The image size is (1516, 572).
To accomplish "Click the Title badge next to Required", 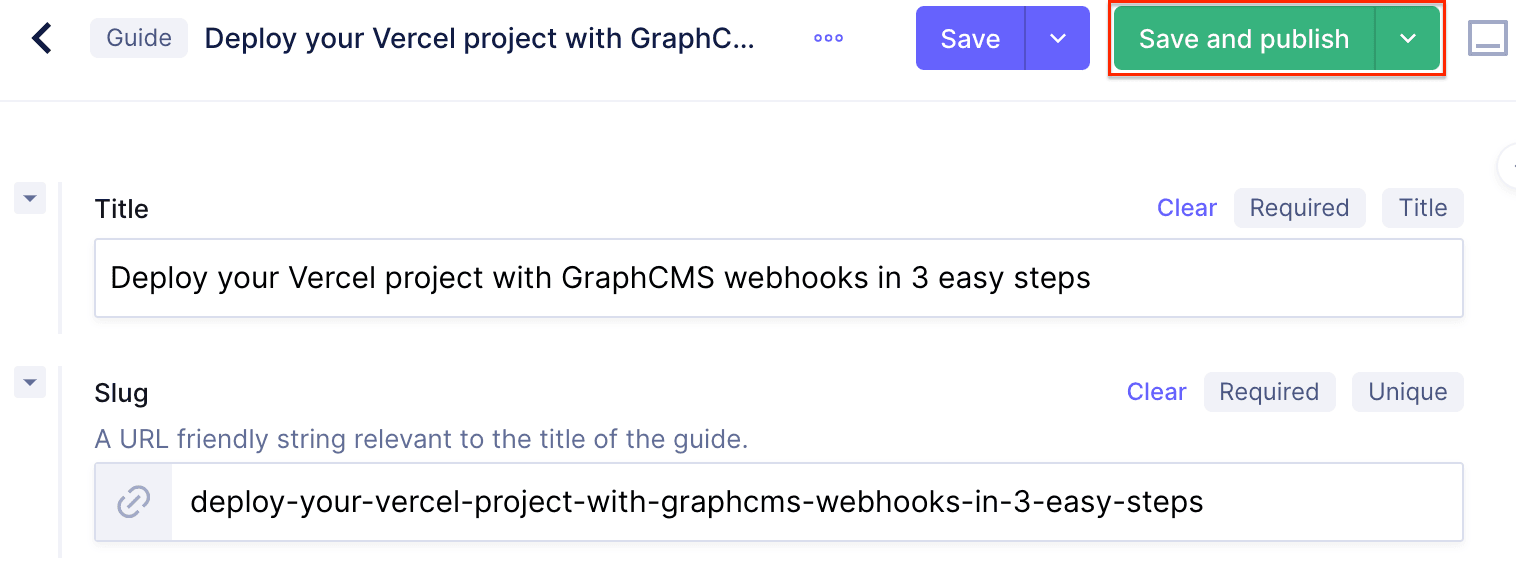I will click(x=1422, y=208).
